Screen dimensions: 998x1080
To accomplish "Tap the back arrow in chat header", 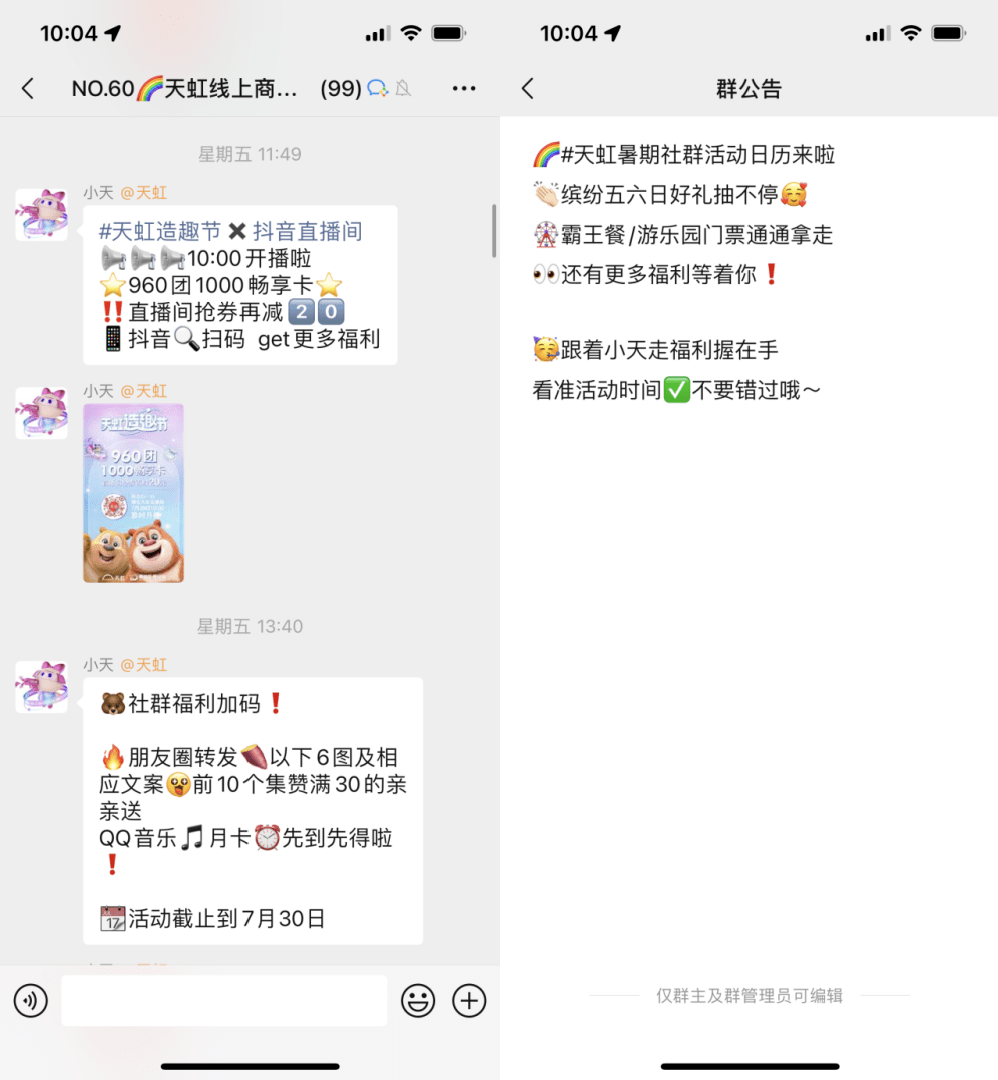I will [x=28, y=89].
